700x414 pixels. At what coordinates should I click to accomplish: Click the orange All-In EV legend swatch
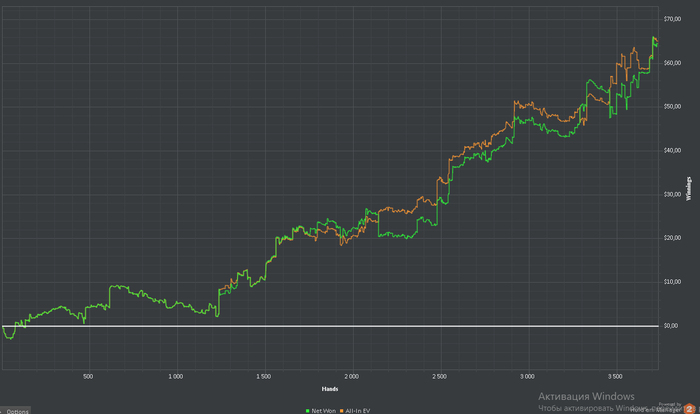[x=342, y=411]
